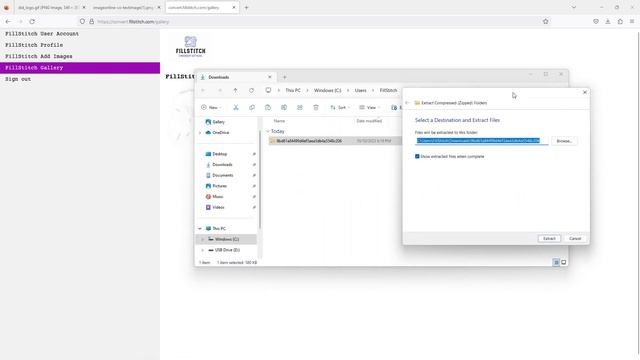Image resolution: width=640 pixels, height=360 pixels.
Task: Collapse the This PC tree node
Action: (200, 229)
